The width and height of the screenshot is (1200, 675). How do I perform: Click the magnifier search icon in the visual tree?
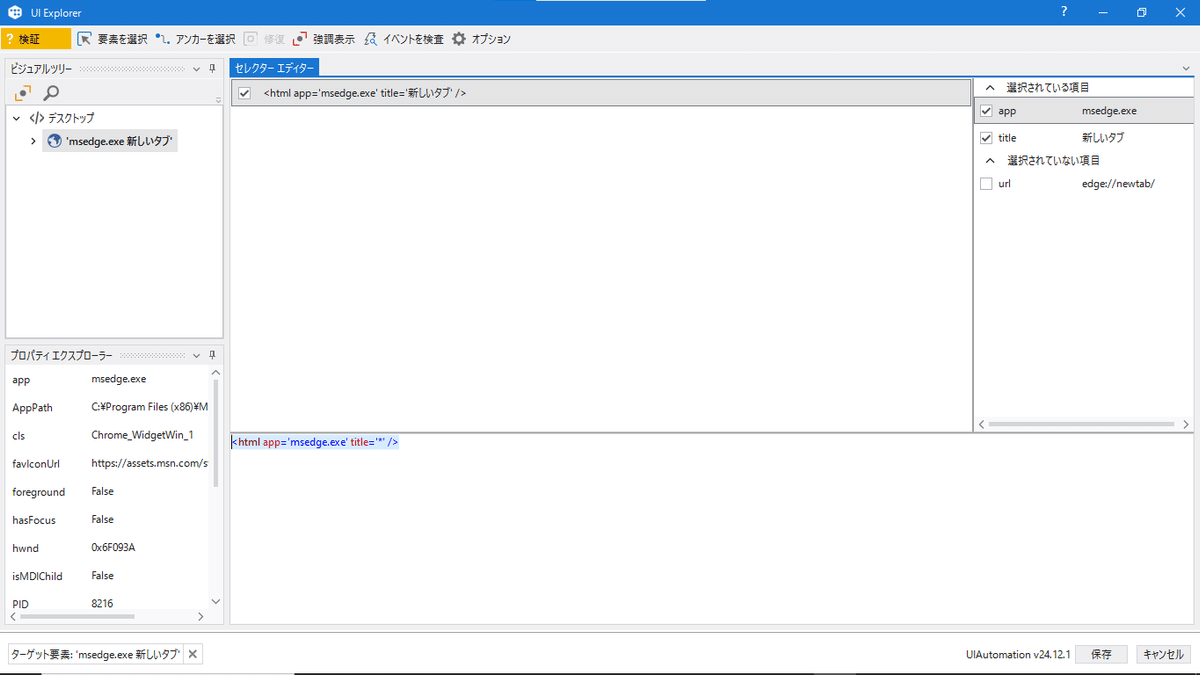(51, 93)
